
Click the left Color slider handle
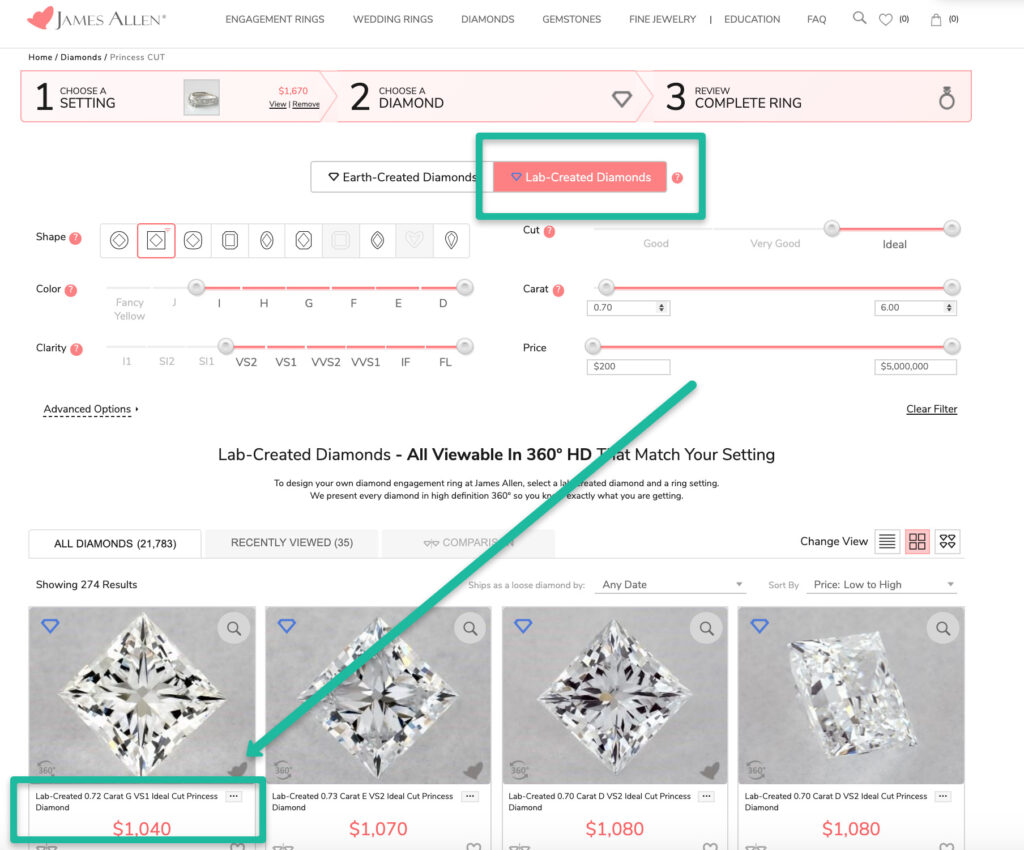point(197,287)
